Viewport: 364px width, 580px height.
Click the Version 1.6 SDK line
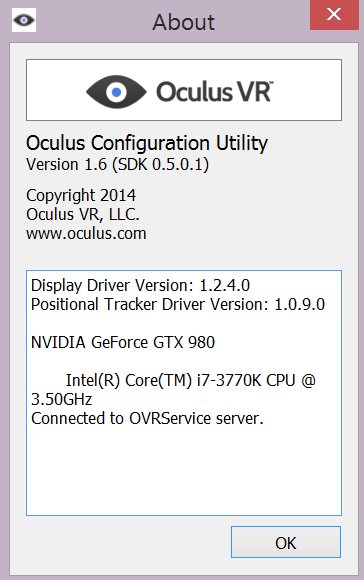(x=117, y=164)
